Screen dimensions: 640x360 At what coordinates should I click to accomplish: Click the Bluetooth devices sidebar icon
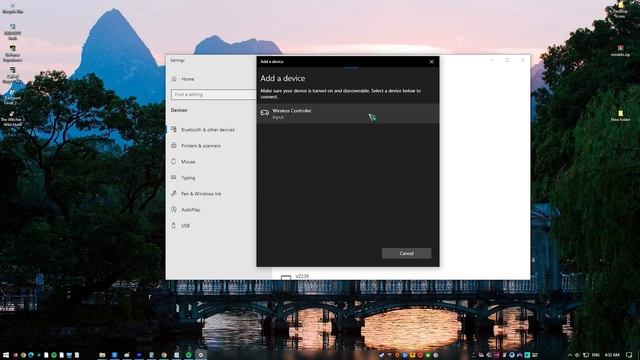pyautogui.click(x=174, y=129)
